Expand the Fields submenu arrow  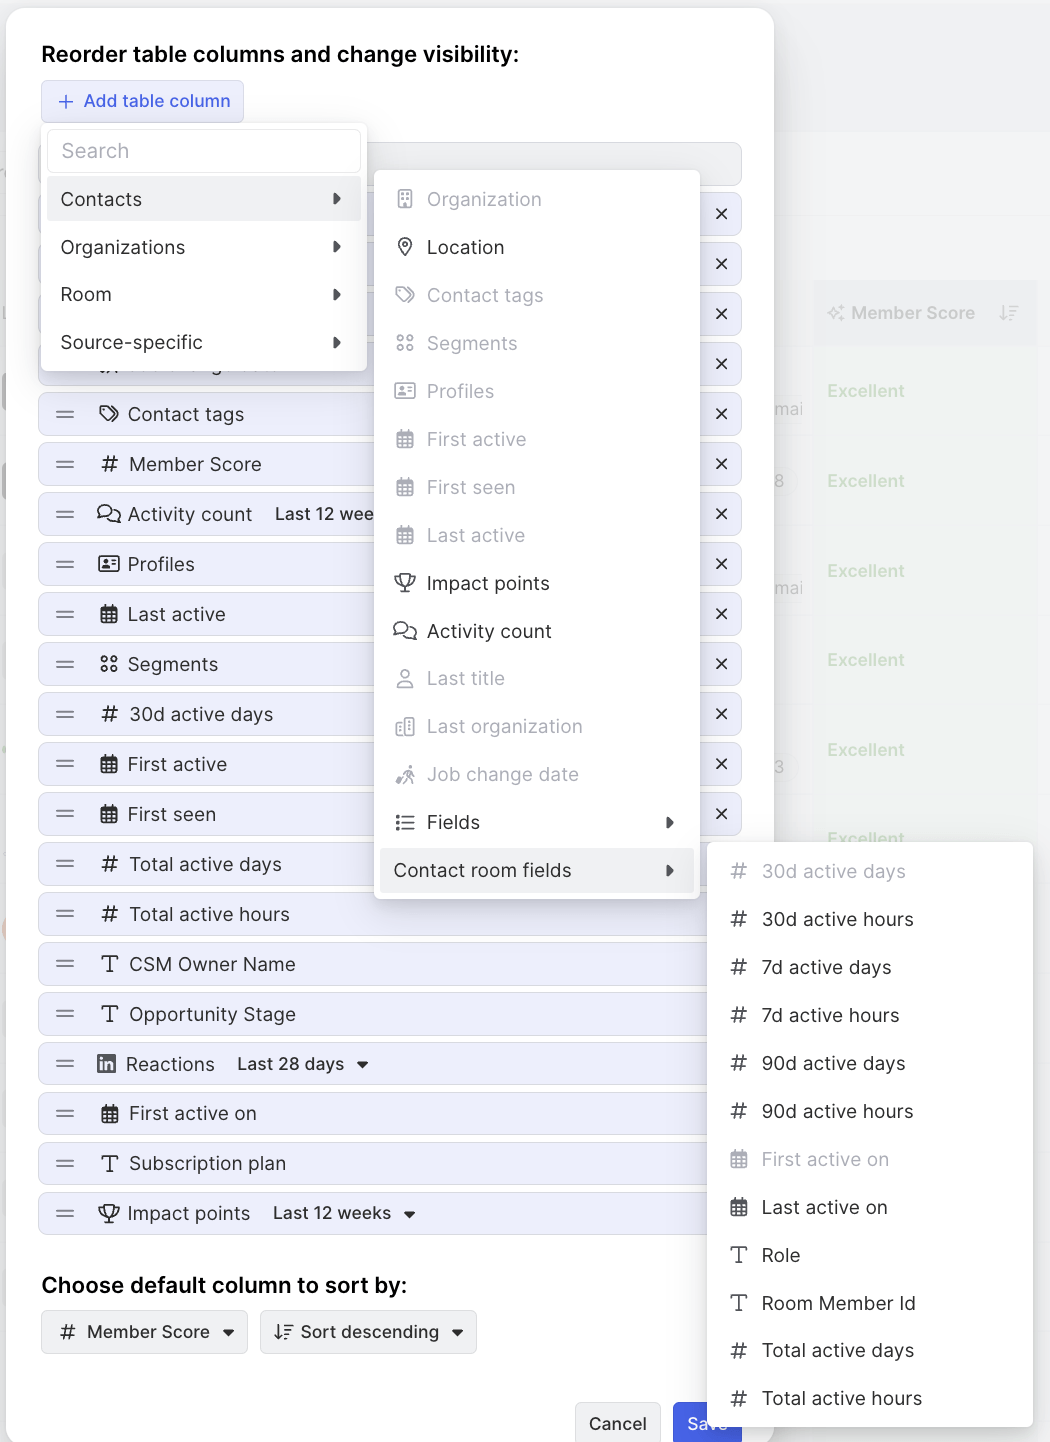(670, 822)
